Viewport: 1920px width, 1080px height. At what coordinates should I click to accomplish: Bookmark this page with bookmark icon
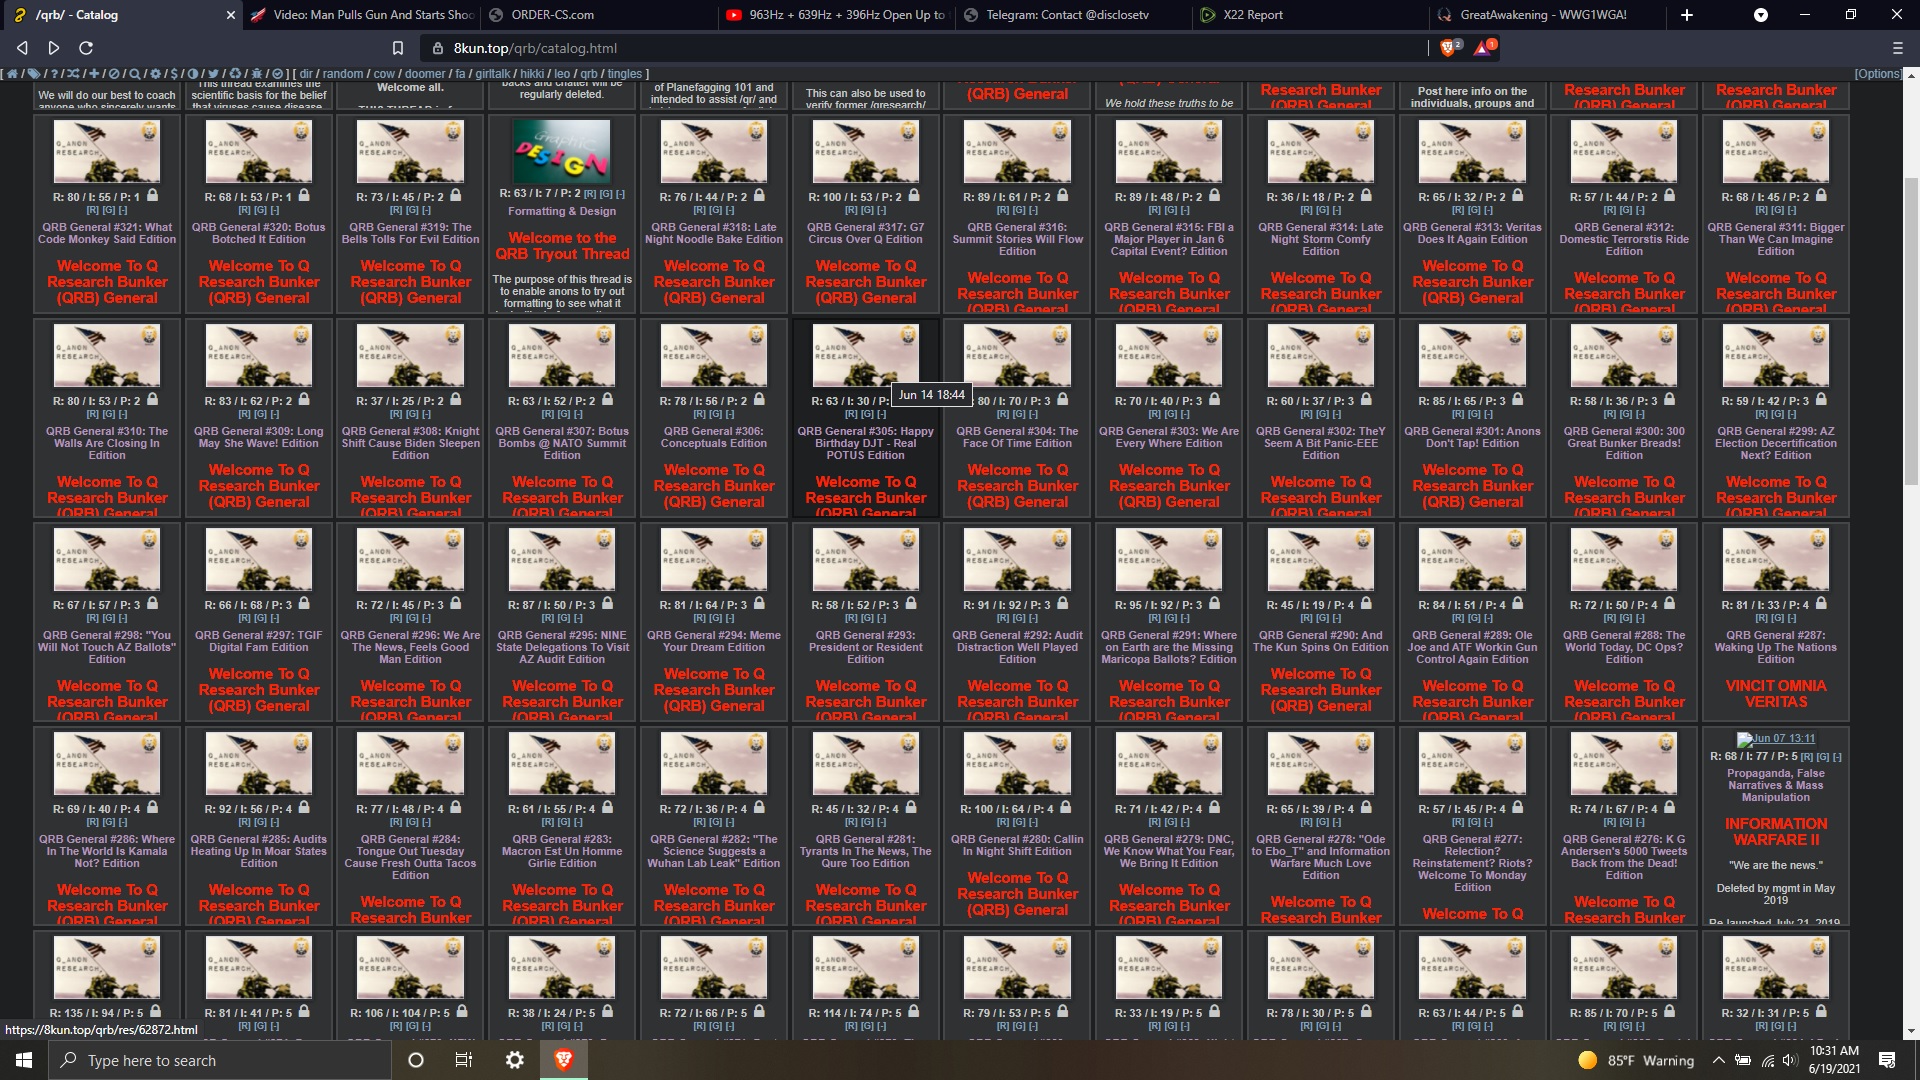click(397, 48)
